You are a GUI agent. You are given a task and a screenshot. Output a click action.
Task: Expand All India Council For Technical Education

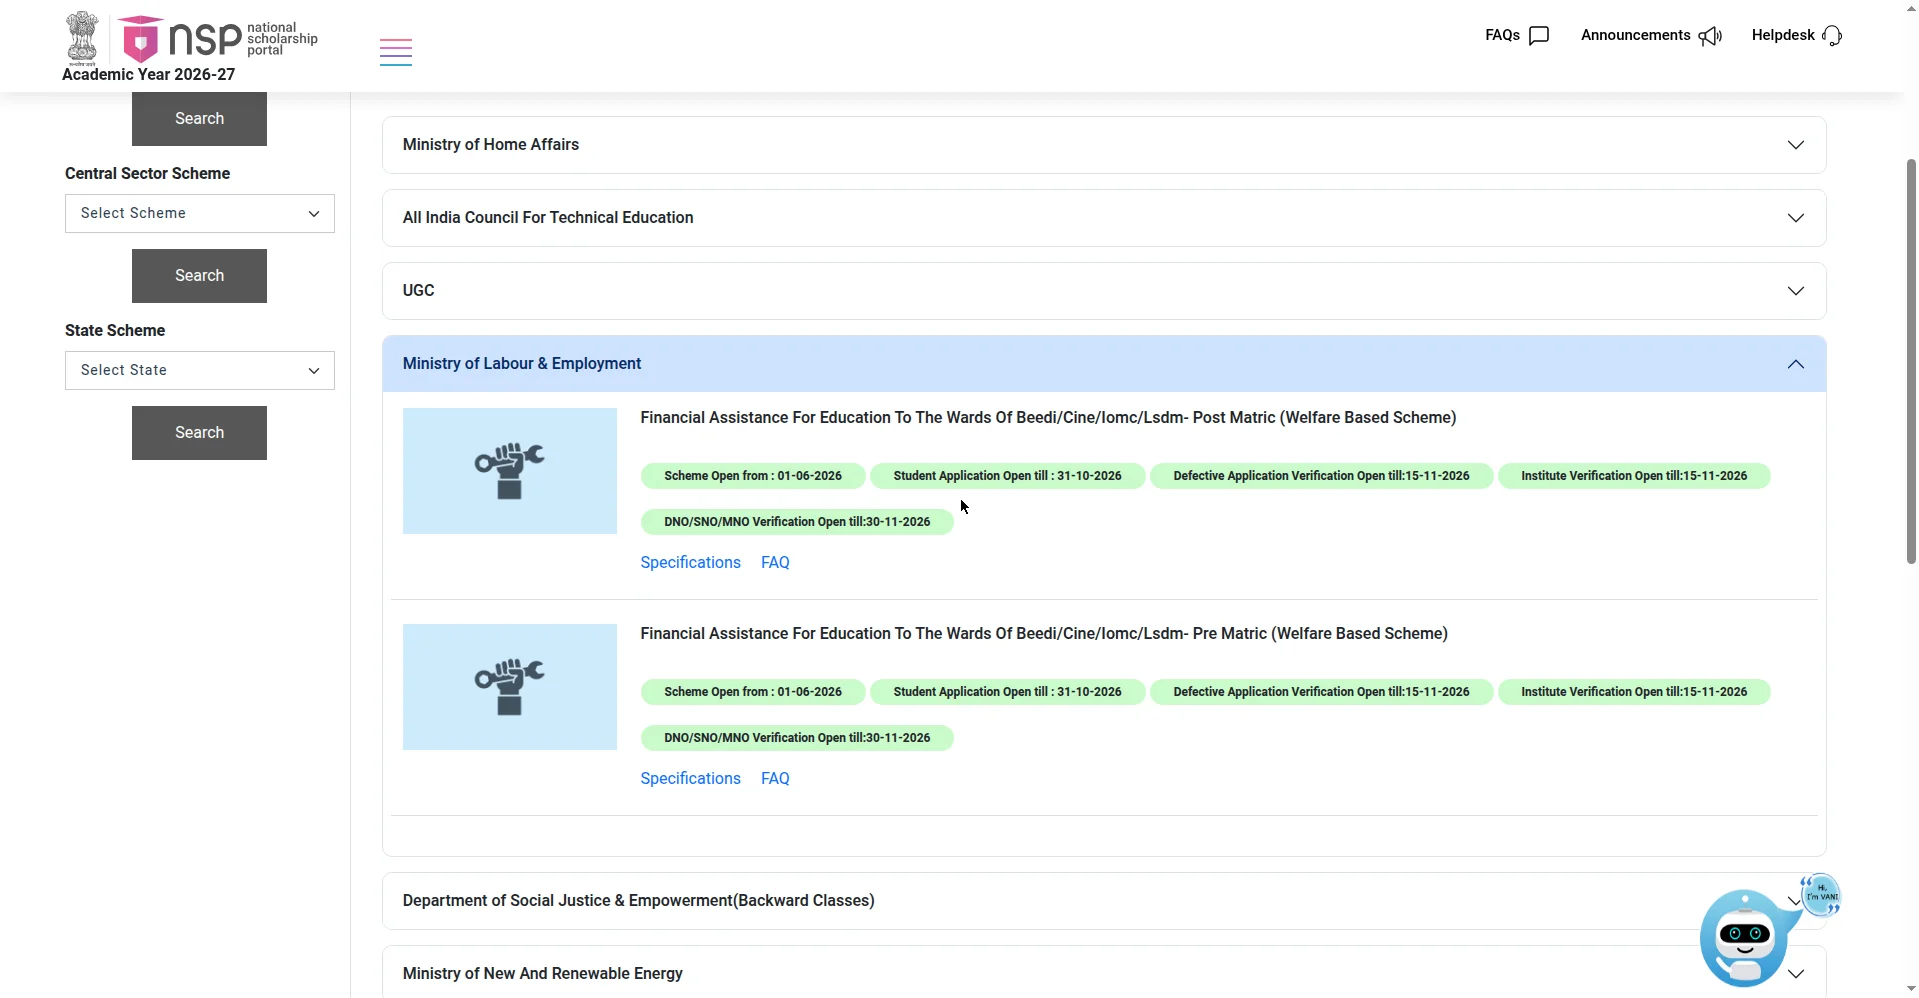point(1104,218)
